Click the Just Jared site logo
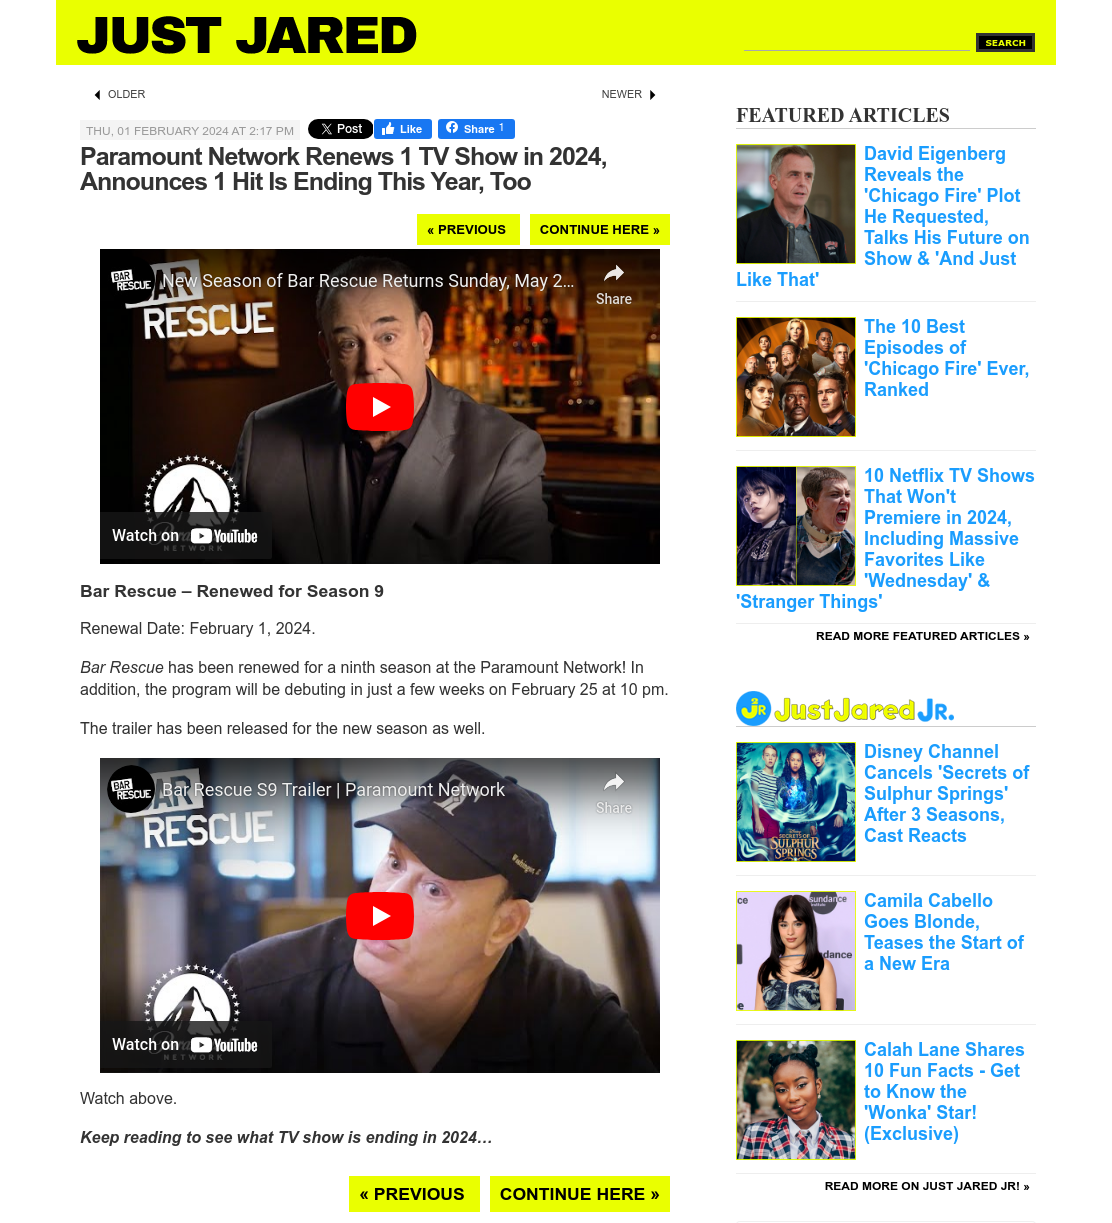The height and width of the screenshot is (1223, 1112). pos(247,35)
